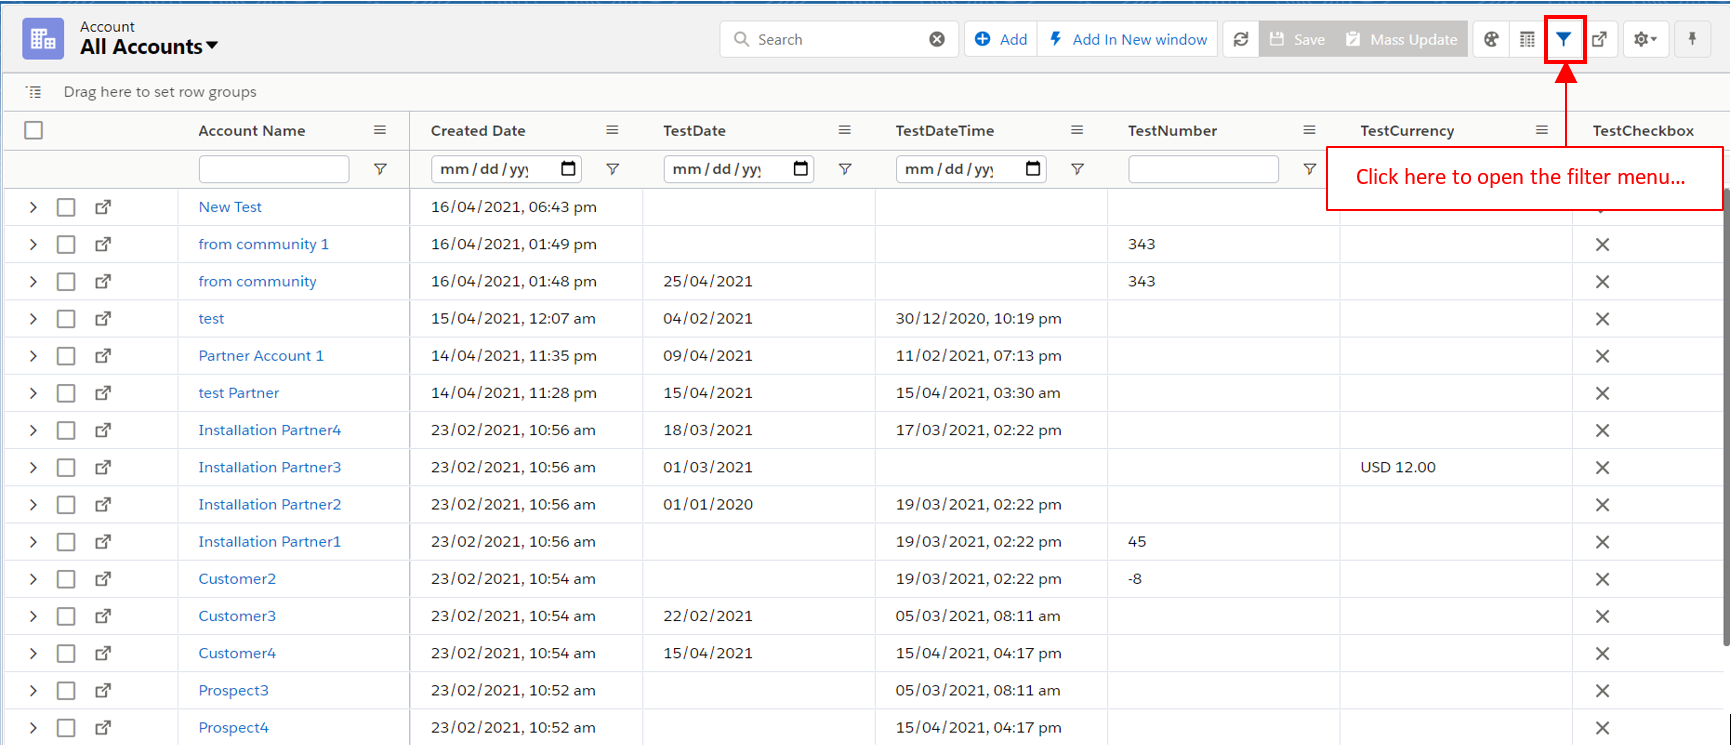The height and width of the screenshot is (745, 1731).
Task: Select the checkbox for Customer2 row
Action: [x=66, y=579]
